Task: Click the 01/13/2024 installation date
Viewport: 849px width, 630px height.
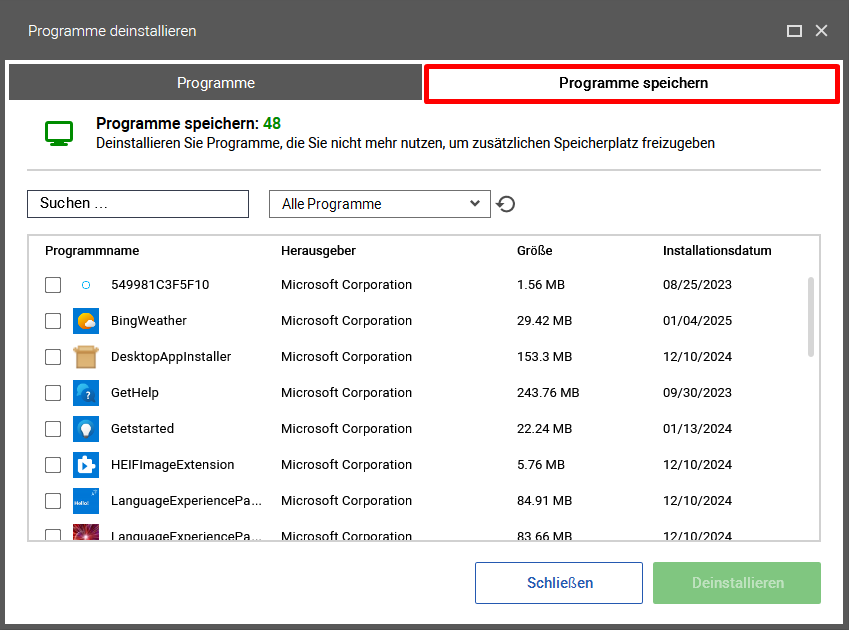Action: (697, 429)
